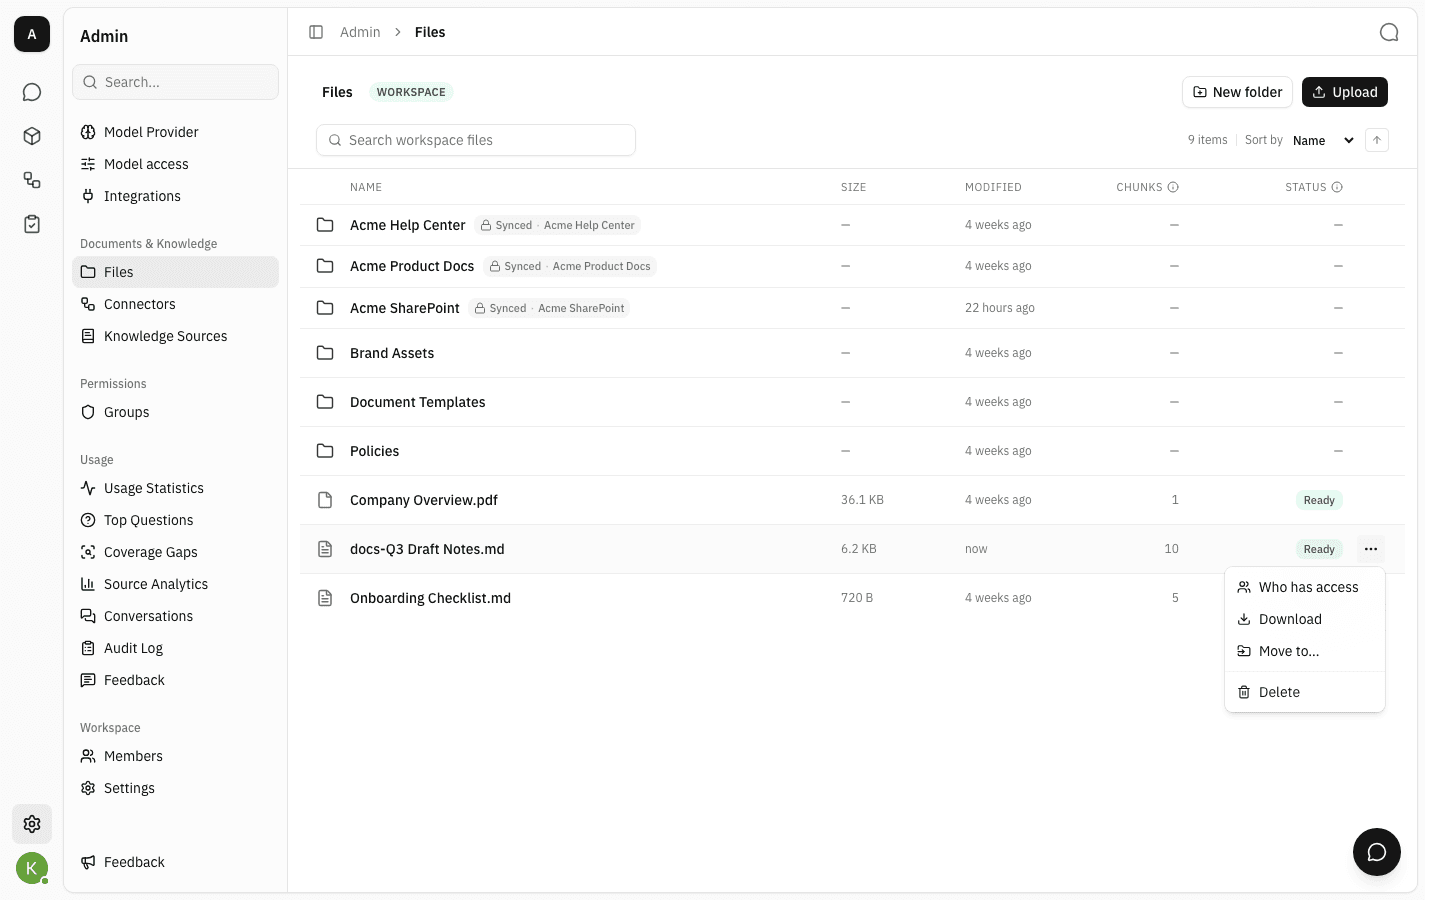Open Usage Statistics page

175,488
